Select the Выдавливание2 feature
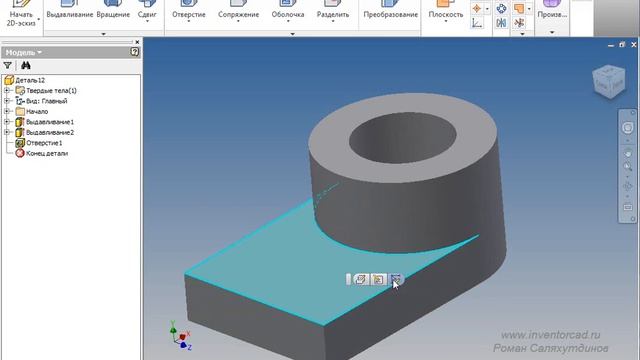Viewport: 640px width, 360px height. tap(50, 132)
